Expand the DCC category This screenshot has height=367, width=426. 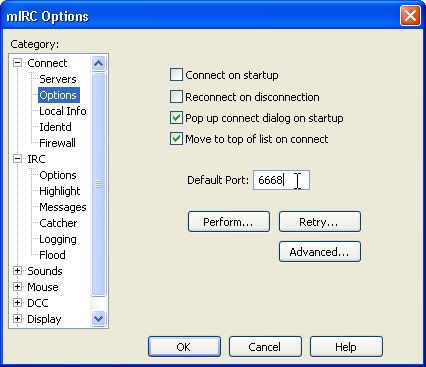click(x=17, y=303)
